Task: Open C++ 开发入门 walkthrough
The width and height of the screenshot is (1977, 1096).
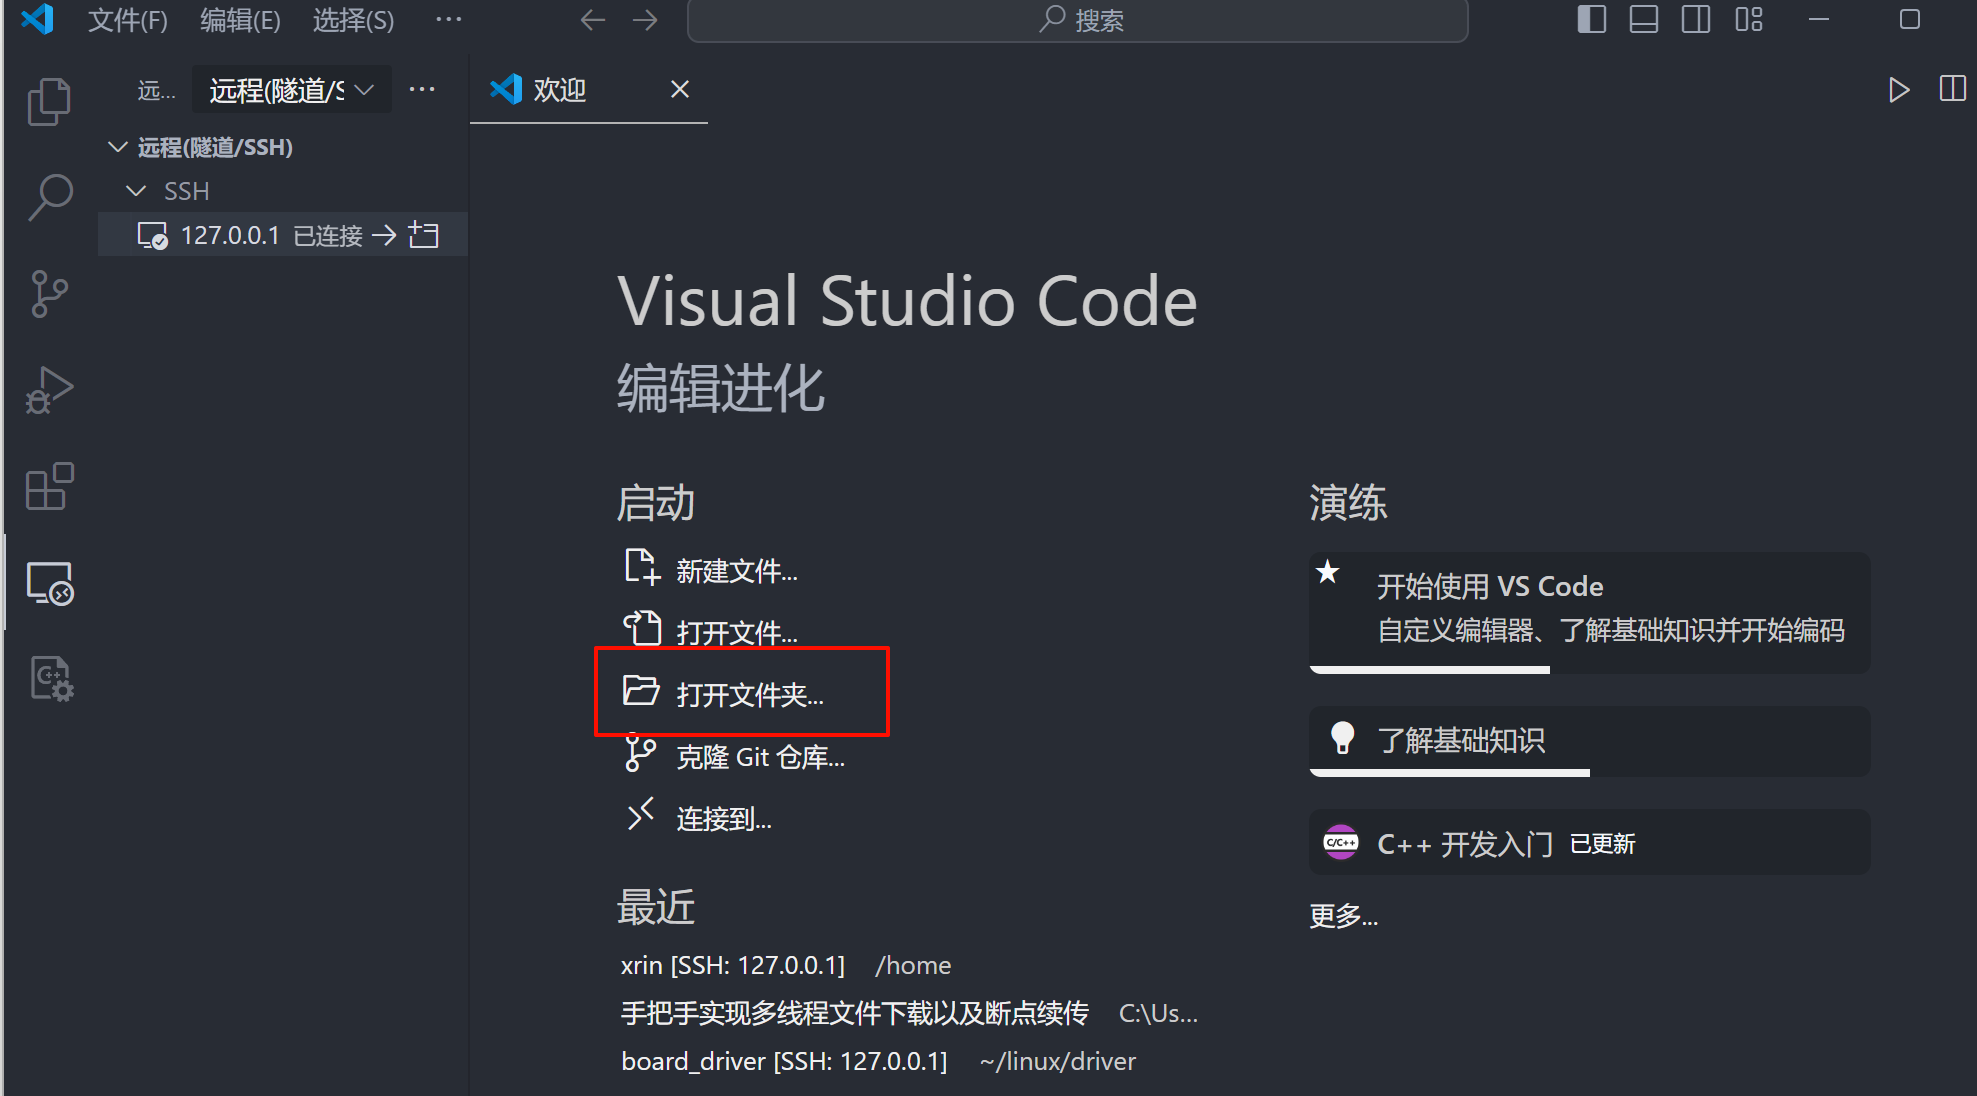Action: (1590, 843)
